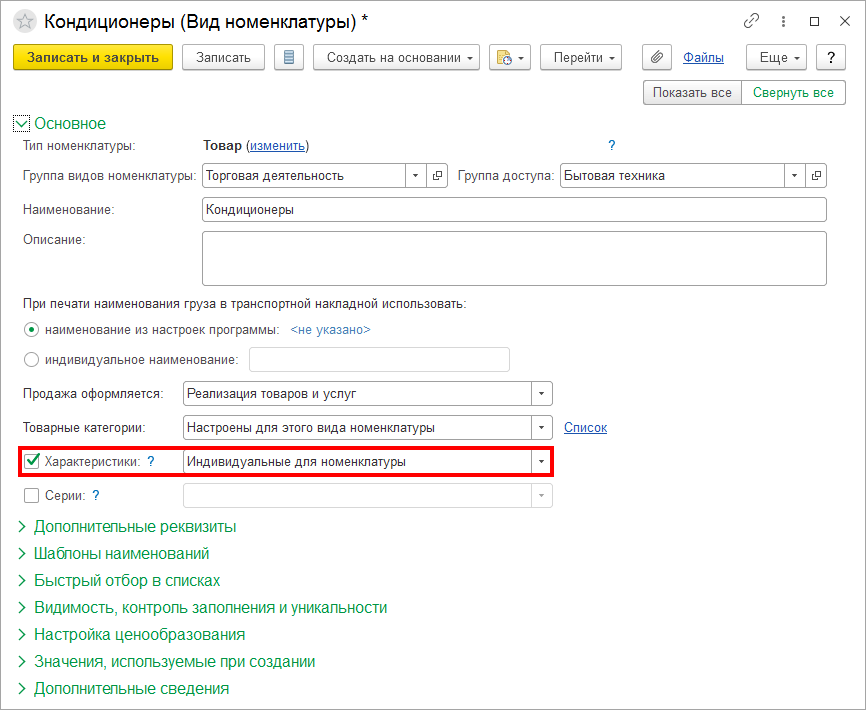Open the print forms settings icon dropdown
This screenshot has height=710, width=866.
click(x=510, y=57)
